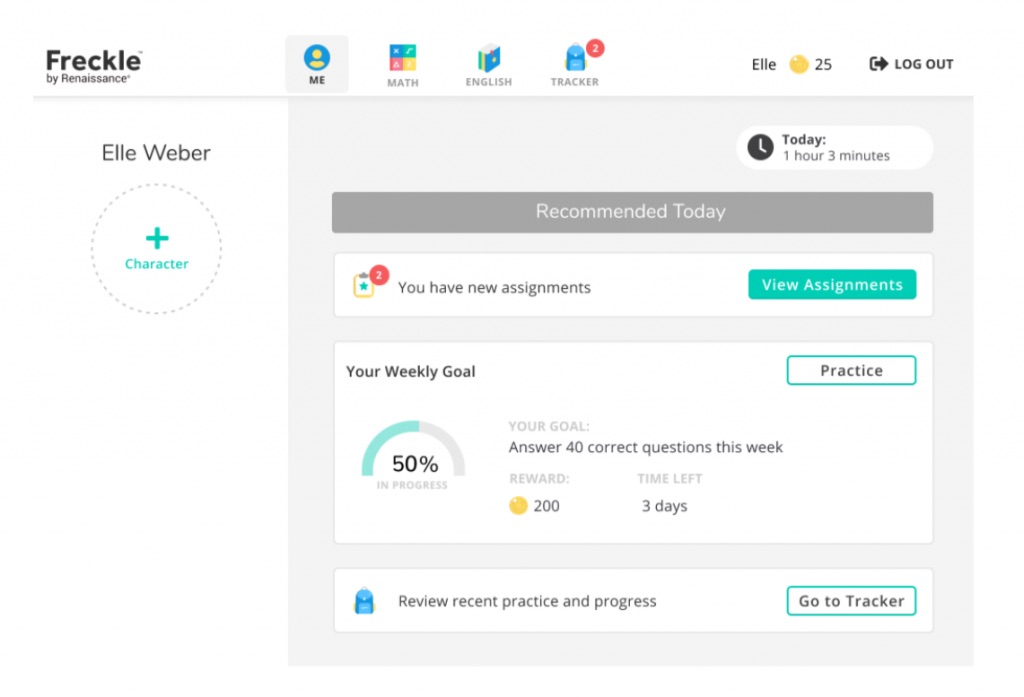Click the Log Out link
This screenshot has height=697, width=1024.
[912, 65]
